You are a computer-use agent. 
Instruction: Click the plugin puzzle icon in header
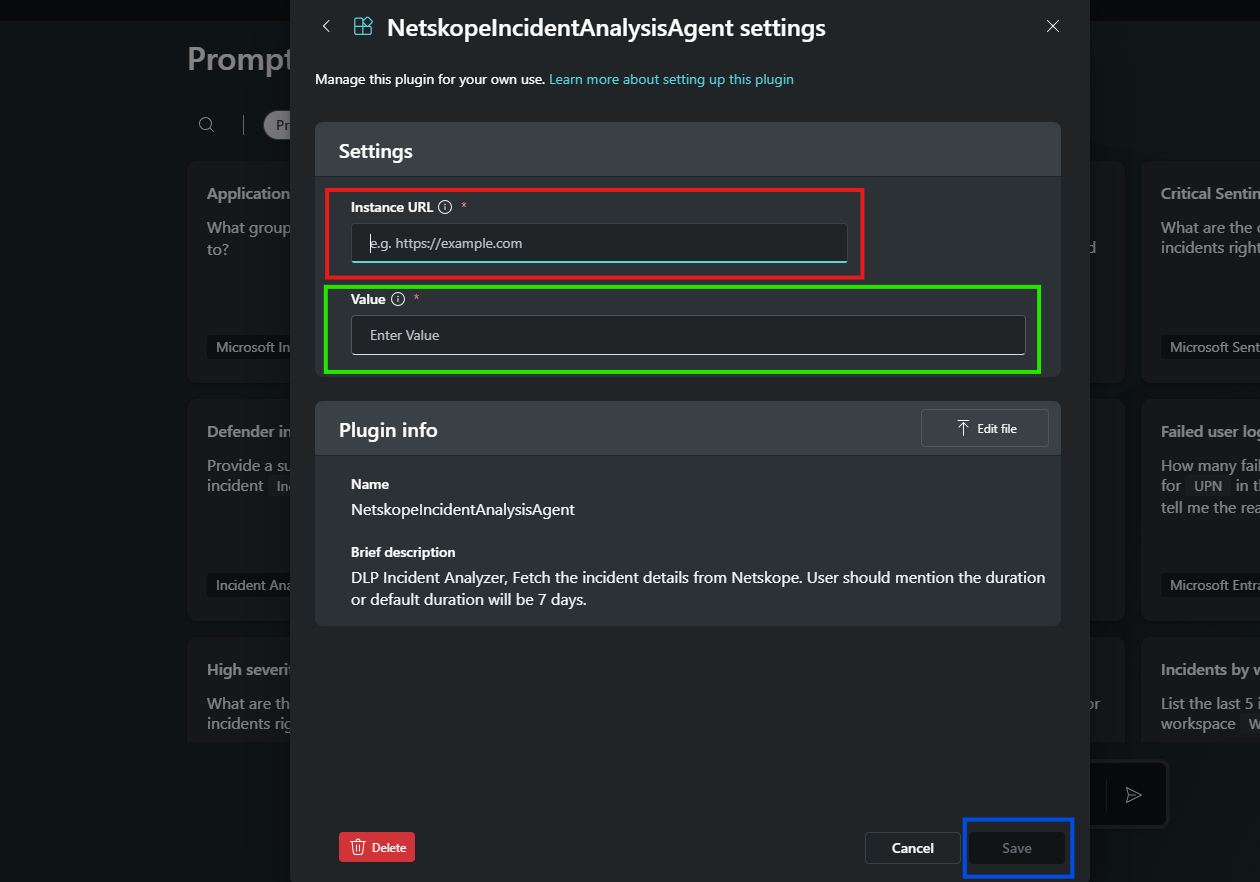click(x=363, y=27)
